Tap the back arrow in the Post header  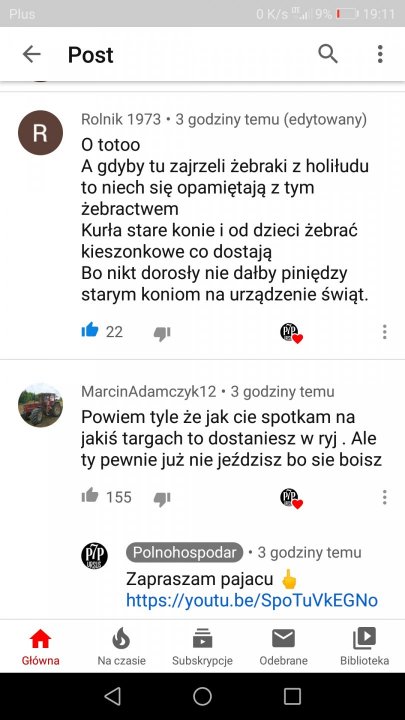click(x=32, y=54)
